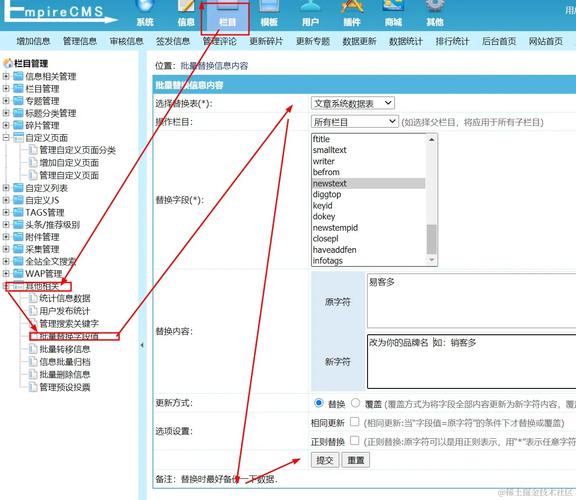Select ftitle in the field list
Viewport: 576px width, 500px height.
coord(368,139)
